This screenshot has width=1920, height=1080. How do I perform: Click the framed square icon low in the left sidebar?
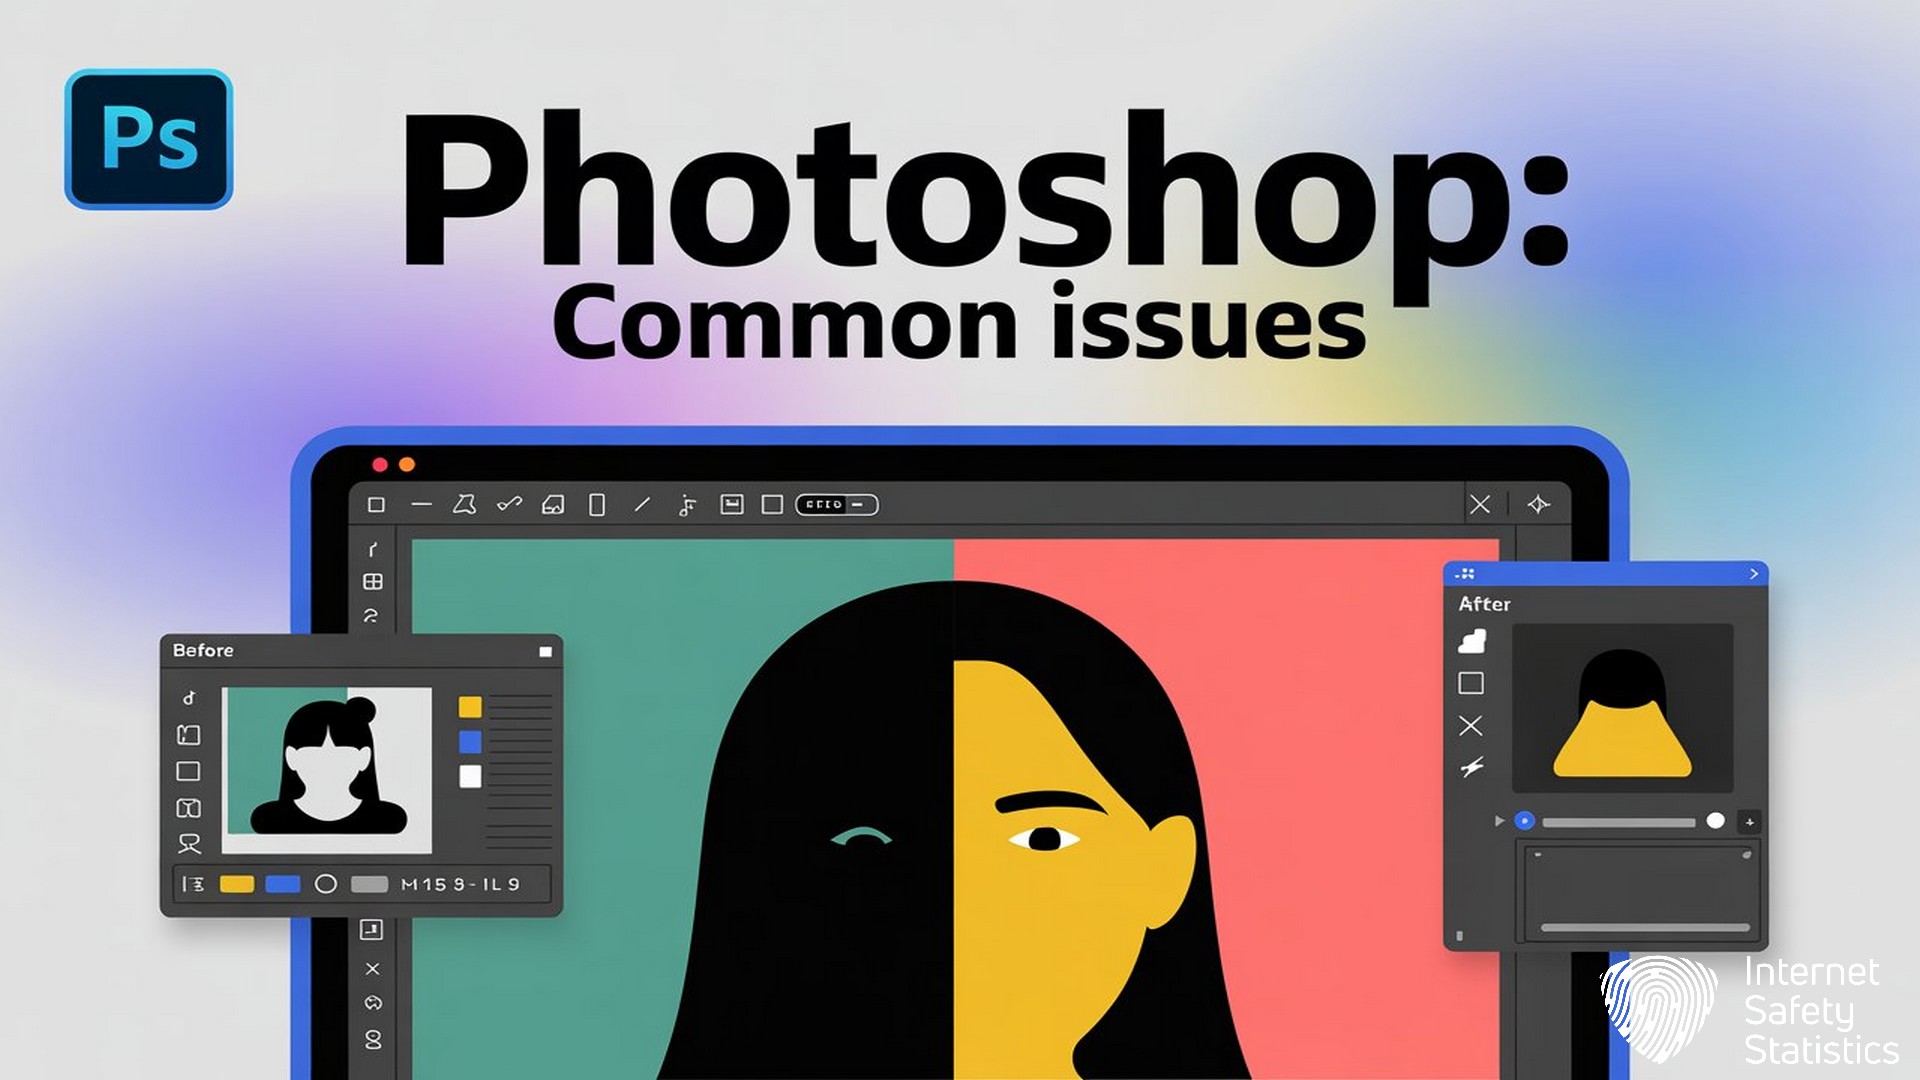pyautogui.click(x=371, y=929)
